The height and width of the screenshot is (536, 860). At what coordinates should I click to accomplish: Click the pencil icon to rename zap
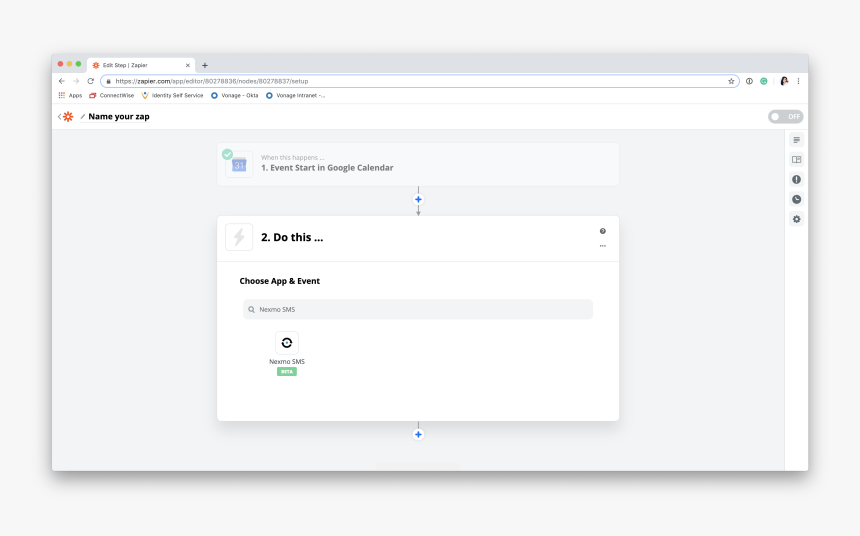click(x=83, y=116)
